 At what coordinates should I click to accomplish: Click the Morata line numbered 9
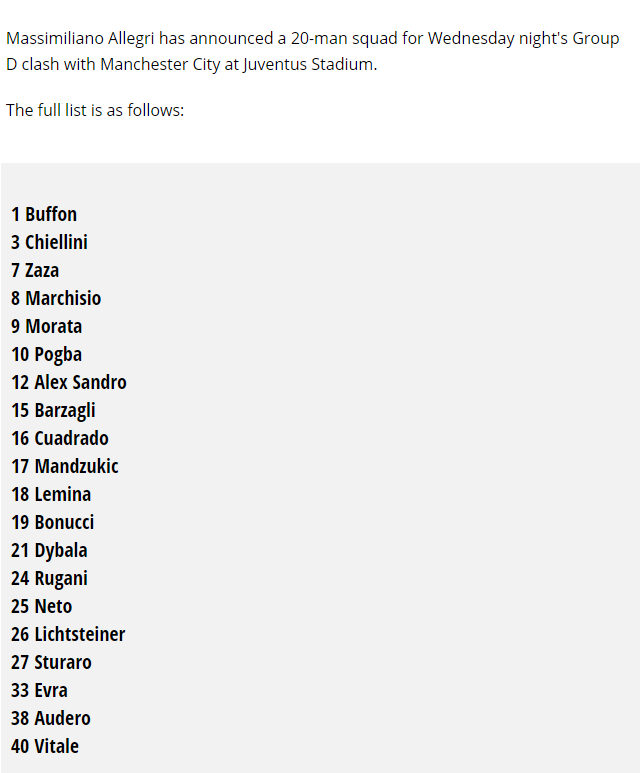53,326
